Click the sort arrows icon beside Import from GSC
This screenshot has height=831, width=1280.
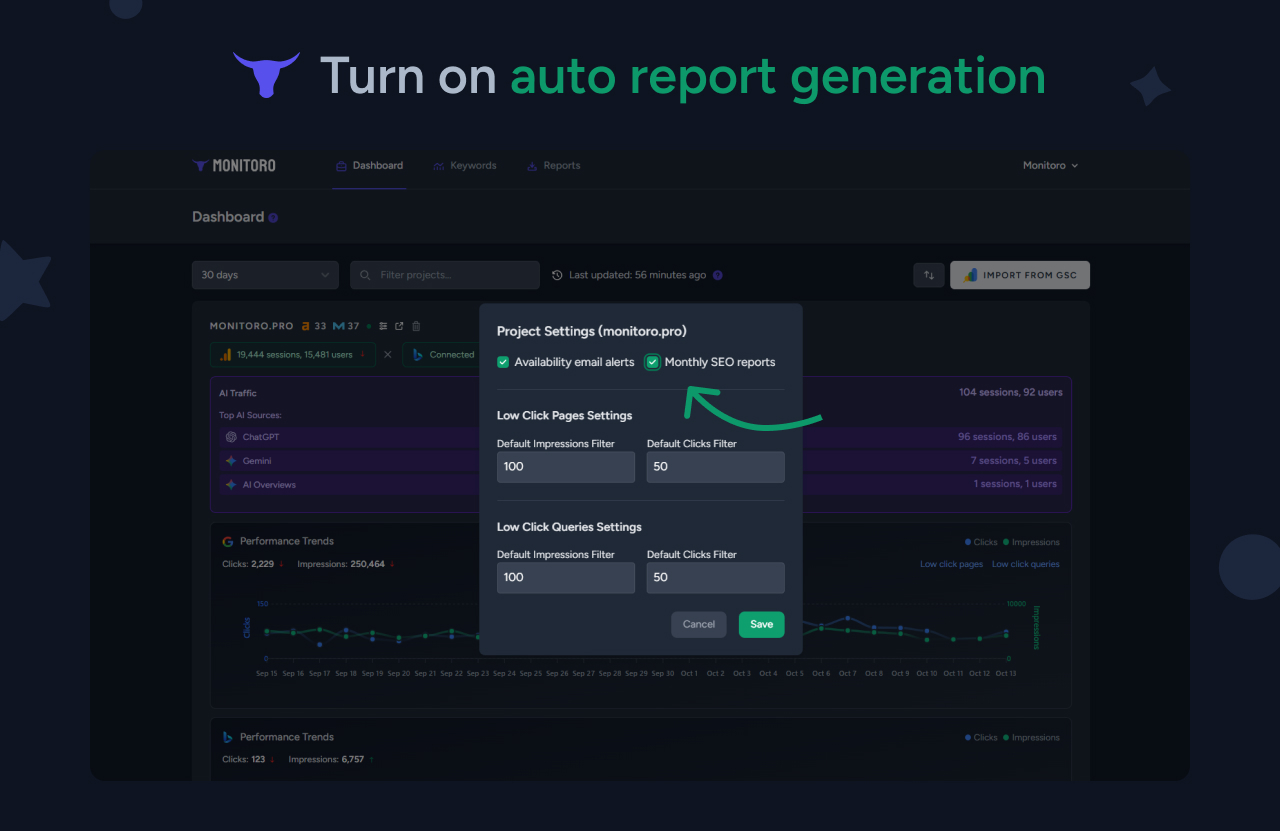[928, 274]
